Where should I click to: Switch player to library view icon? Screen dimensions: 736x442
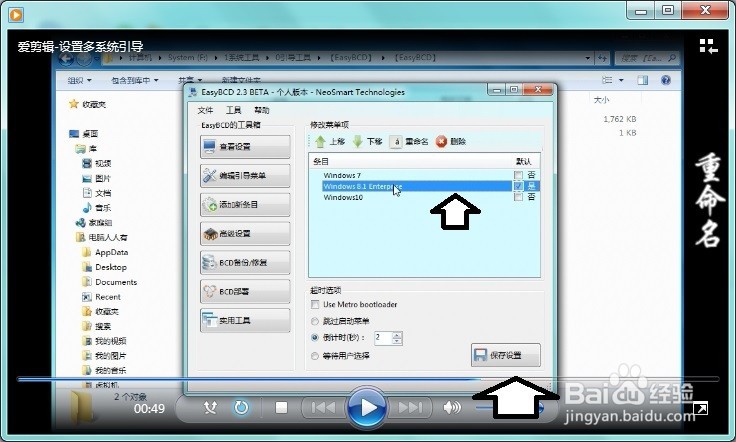pyautogui.click(x=708, y=46)
